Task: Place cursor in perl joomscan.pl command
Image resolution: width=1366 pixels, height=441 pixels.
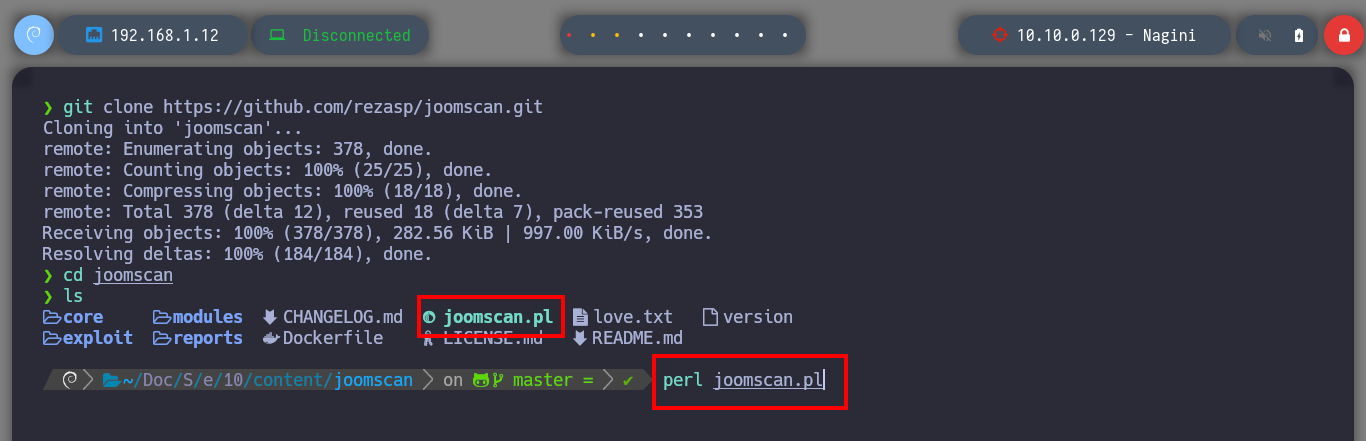Action: [742, 380]
